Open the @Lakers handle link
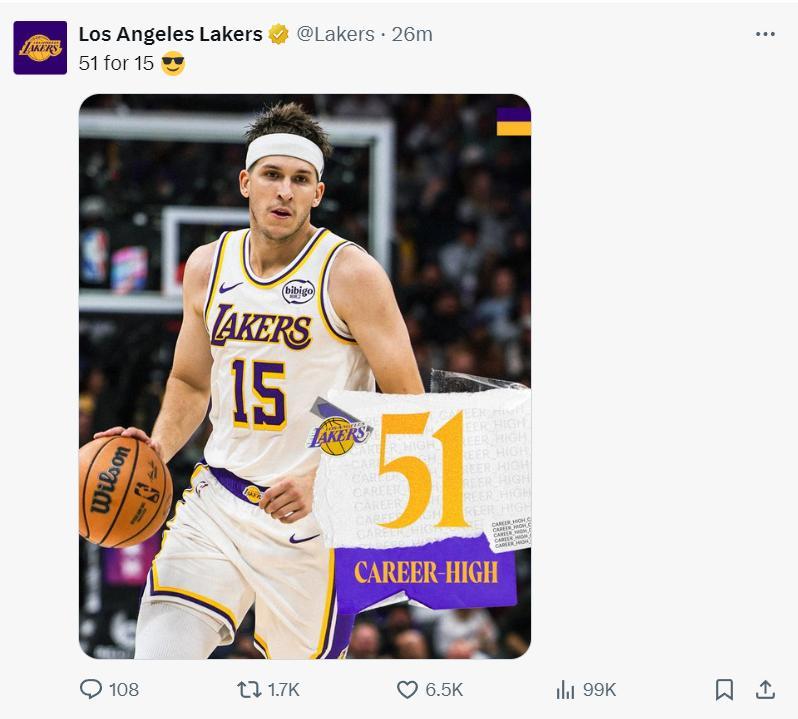 coord(335,34)
